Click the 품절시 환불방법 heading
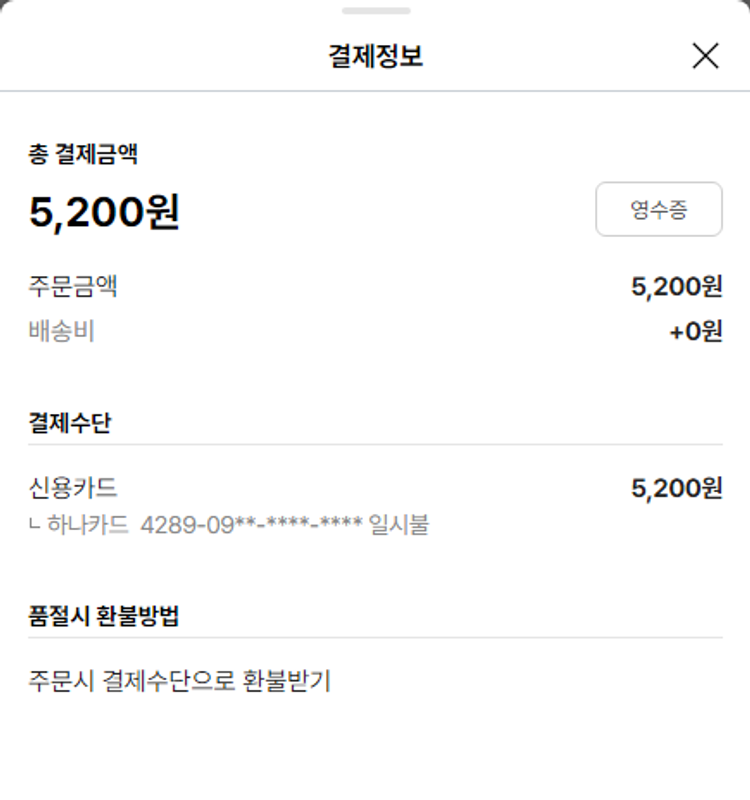The width and height of the screenshot is (750, 800). [x=104, y=616]
